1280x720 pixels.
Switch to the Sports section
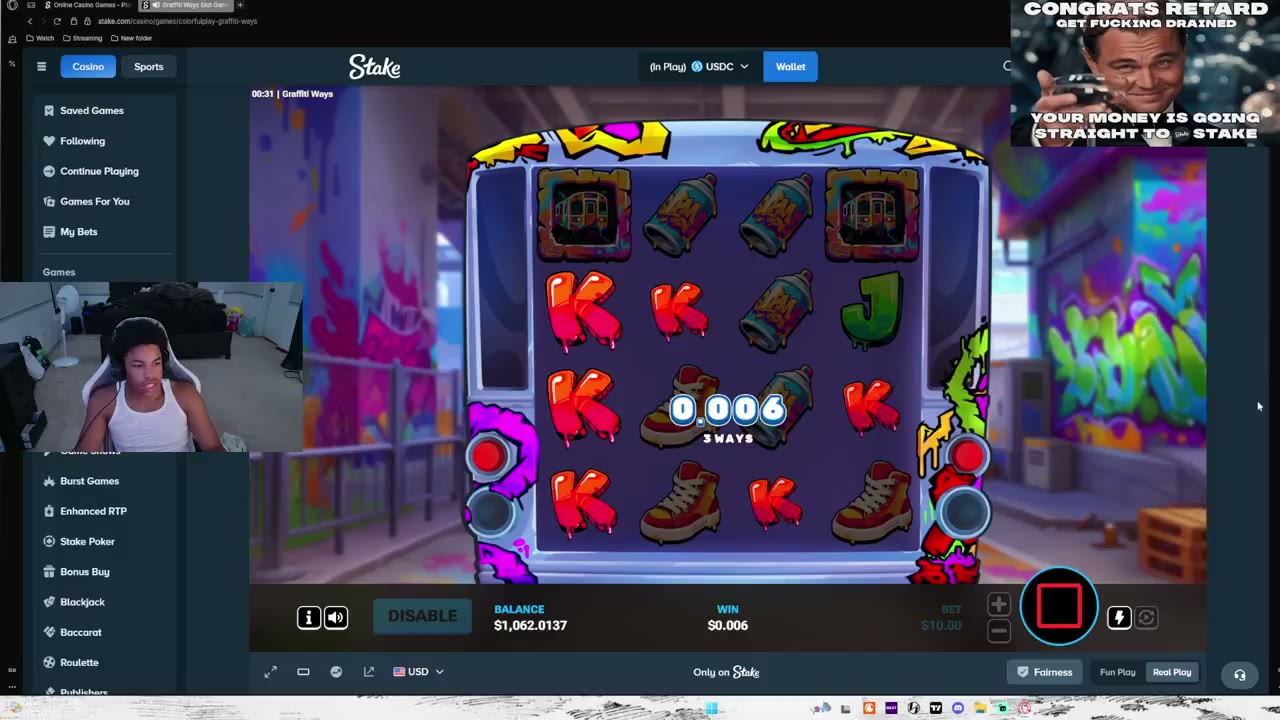pos(148,67)
